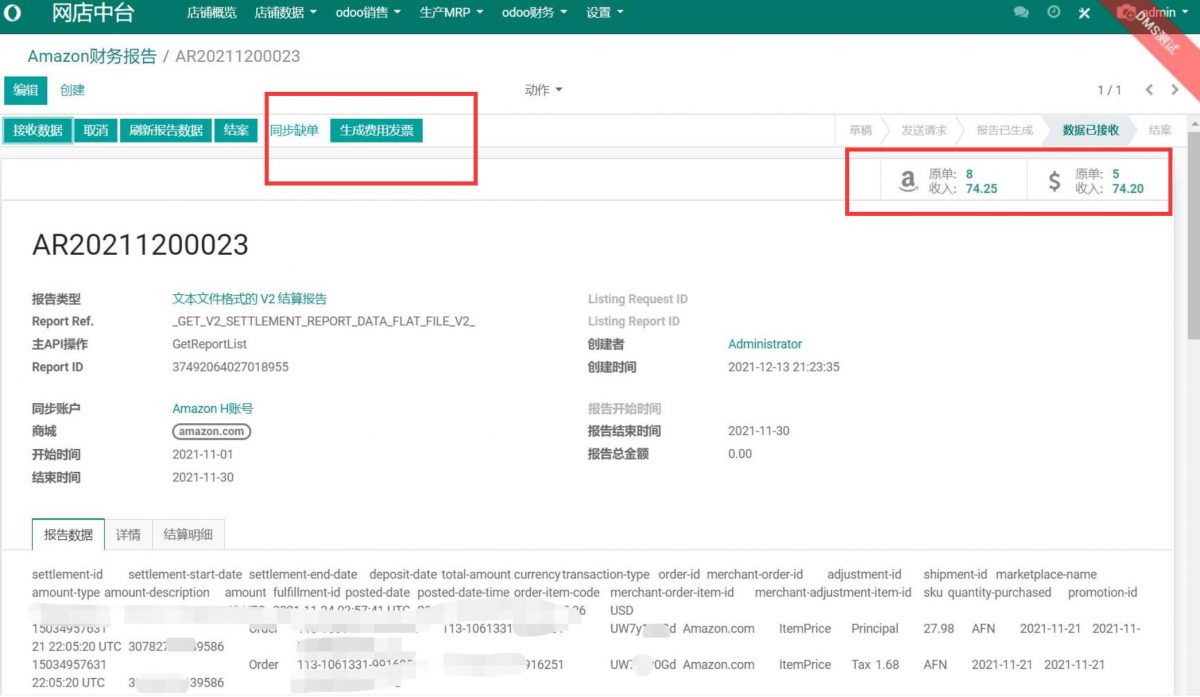Screen dimensions: 1200x697
Task: Click the developer tools wrench icon
Action: (1084, 12)
